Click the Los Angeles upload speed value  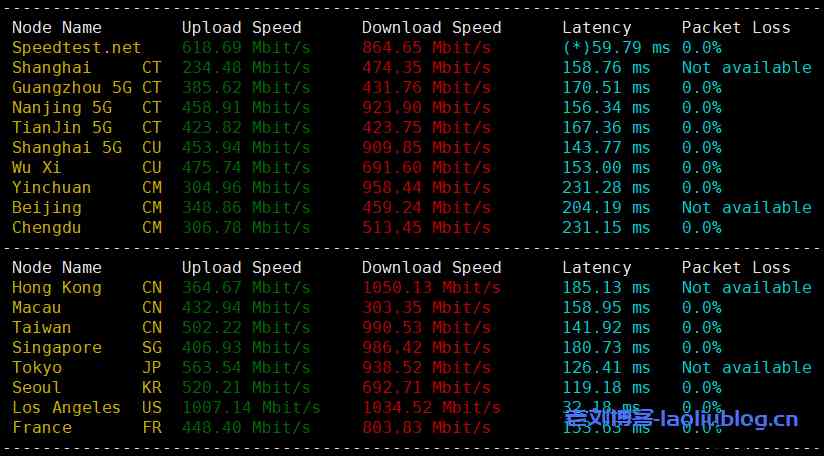251,408
